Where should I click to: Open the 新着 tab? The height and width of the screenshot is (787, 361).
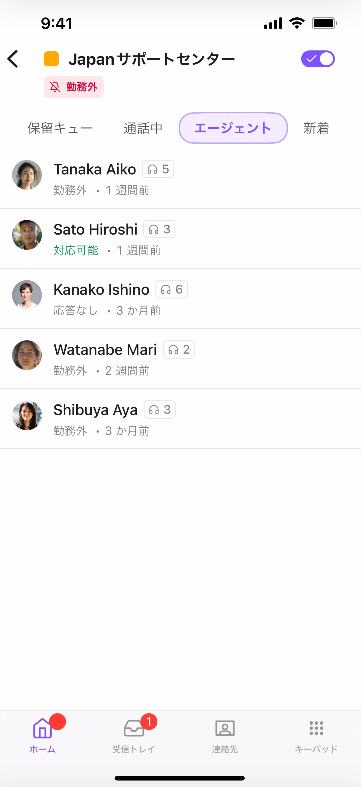click(316, 128)
